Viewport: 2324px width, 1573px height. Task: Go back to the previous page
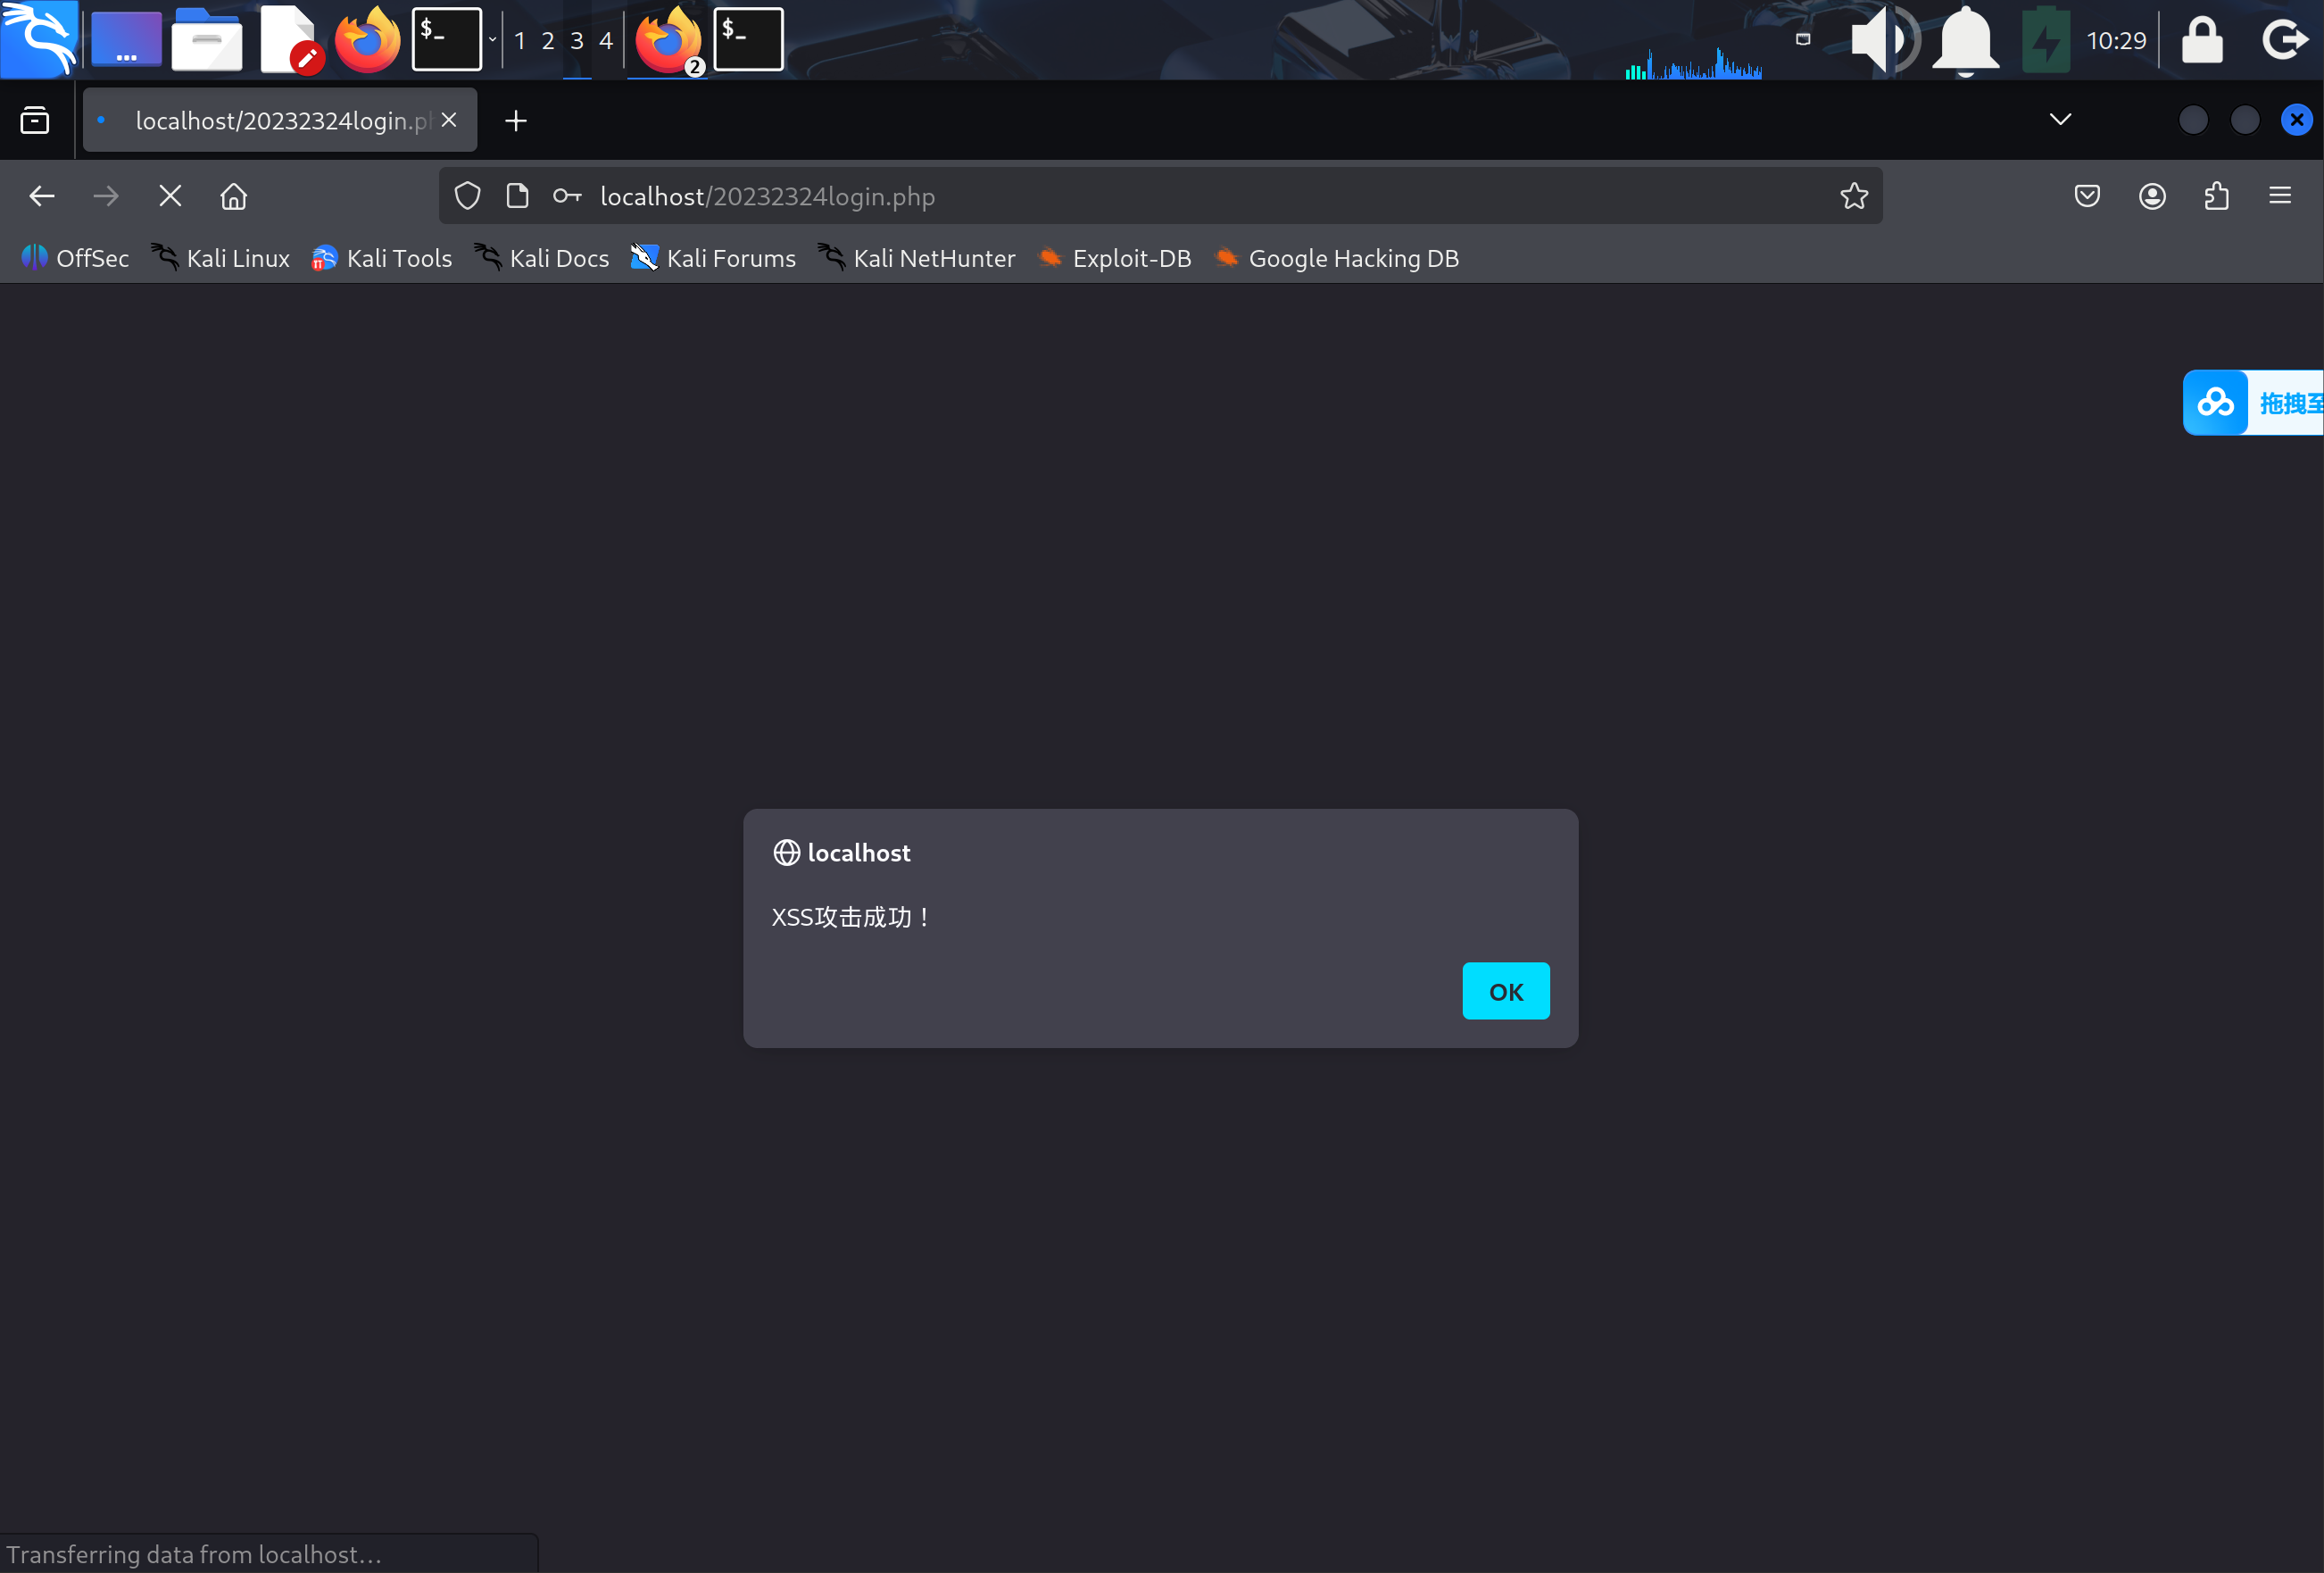(42, 196)
